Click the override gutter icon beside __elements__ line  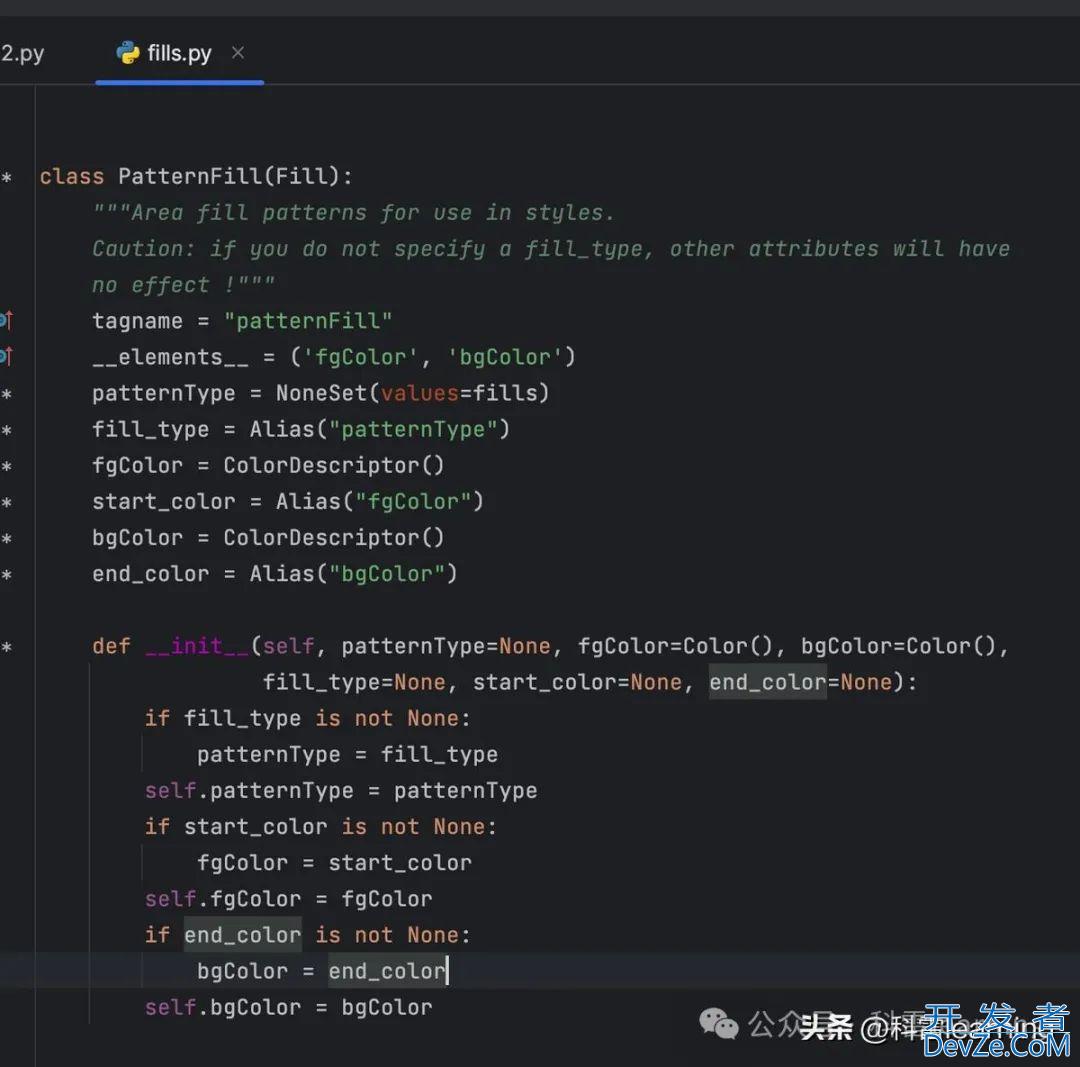coord(6,355)
